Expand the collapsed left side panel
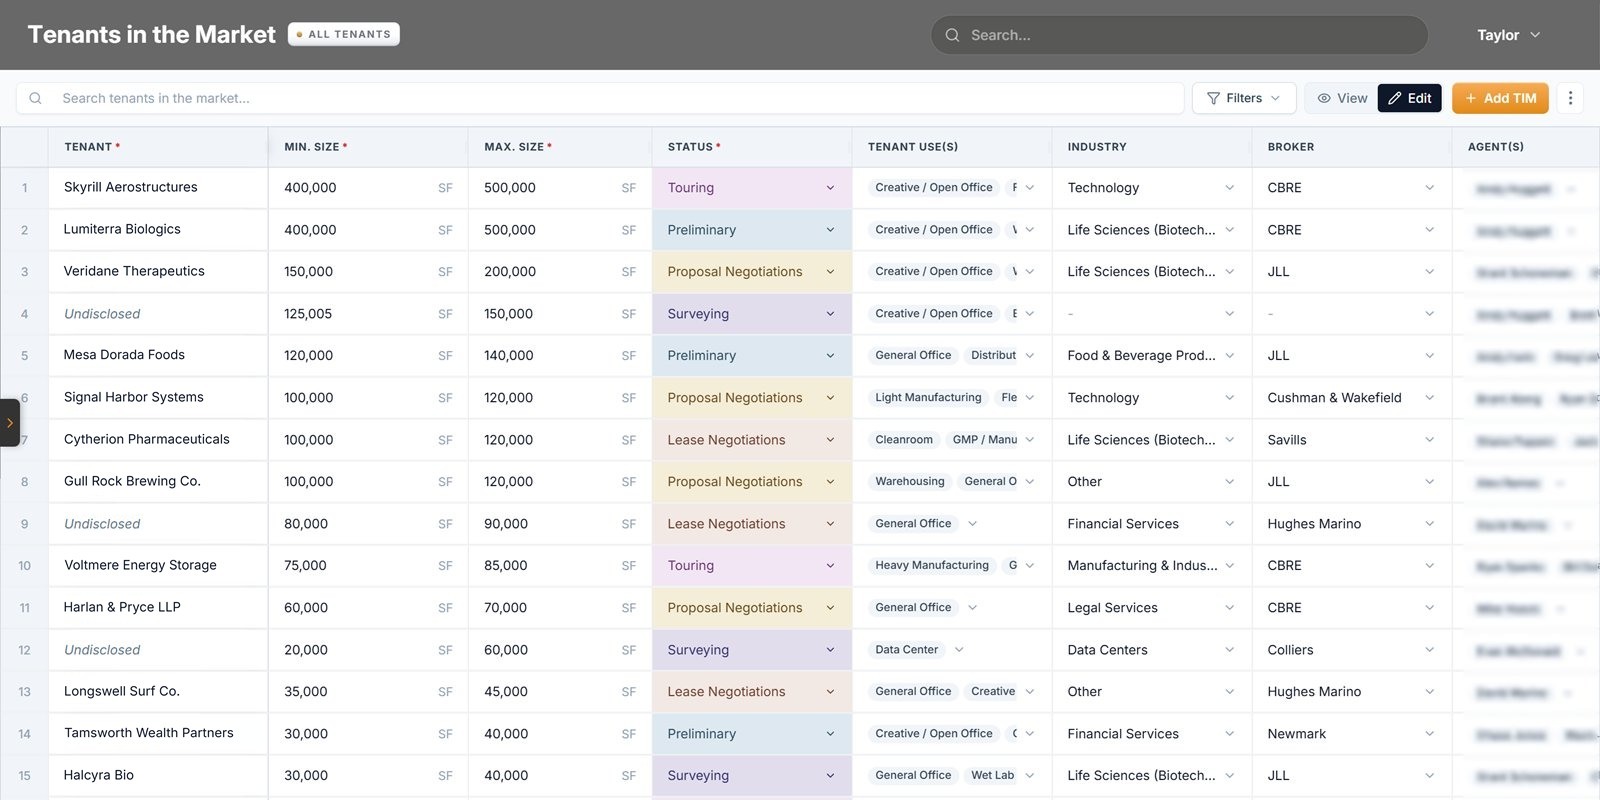This screenshot has width=1600, height=800. (x=10, y=423)
